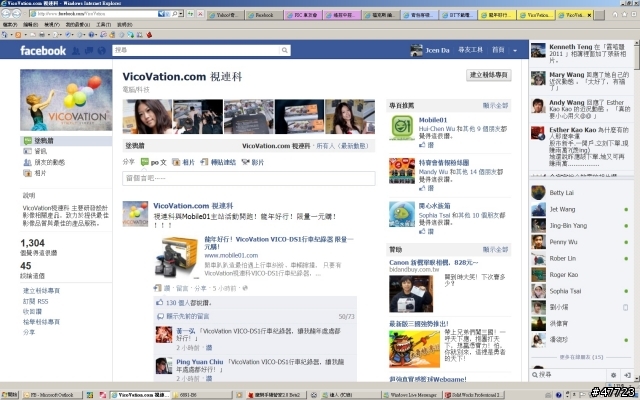This screenshot has width=640, height=400.
Task: Click the Facebook logo
Action: point(43,51)
